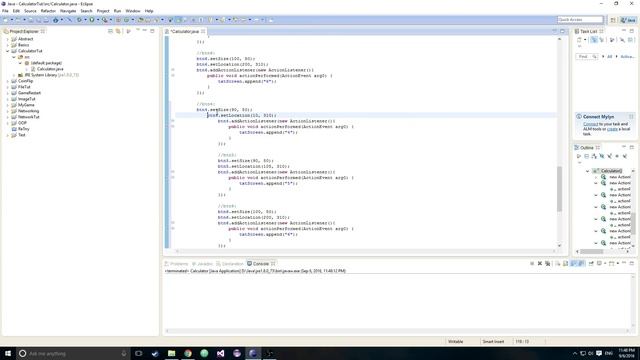Click Chrome icon in taskbar
640x360 pixels.
[x=188, y=353]
